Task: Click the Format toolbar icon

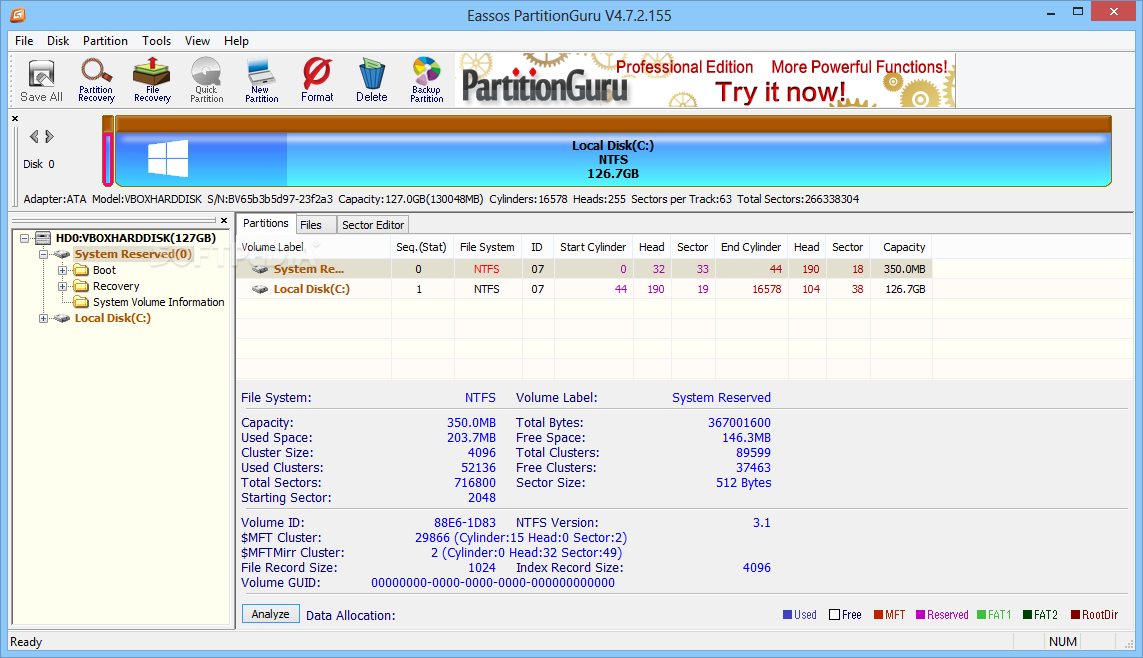Action: (317, 81)
